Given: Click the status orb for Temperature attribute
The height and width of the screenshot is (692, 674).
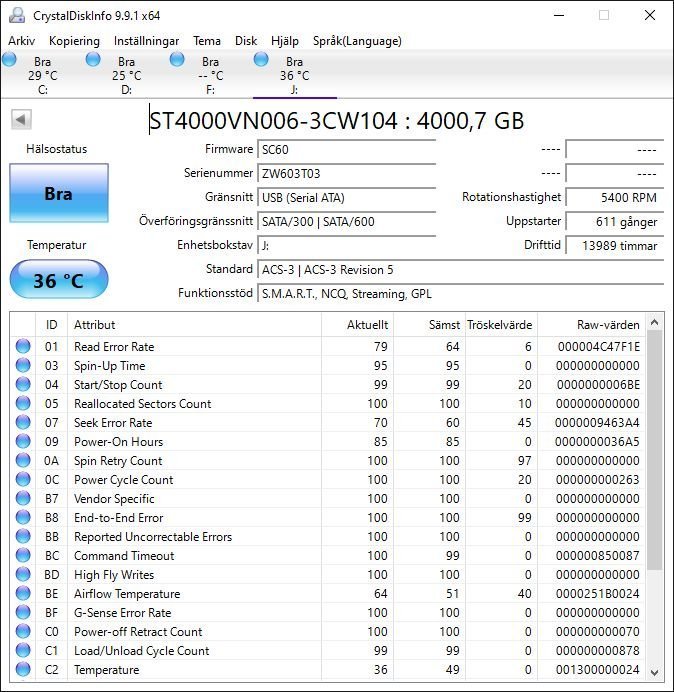Looking at the screenshot, I should click(23, 669).
